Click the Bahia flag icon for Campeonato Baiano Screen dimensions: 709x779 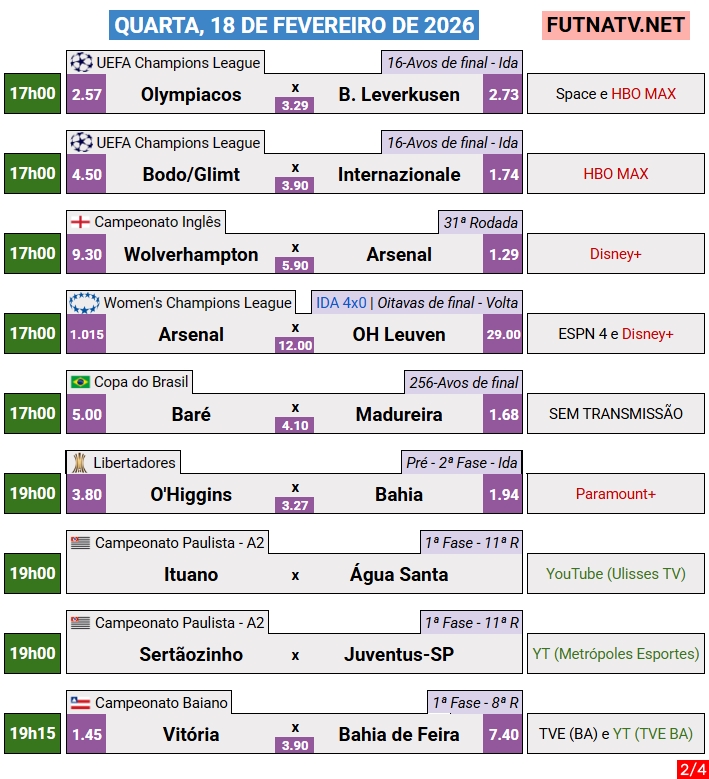coord(80,703)
